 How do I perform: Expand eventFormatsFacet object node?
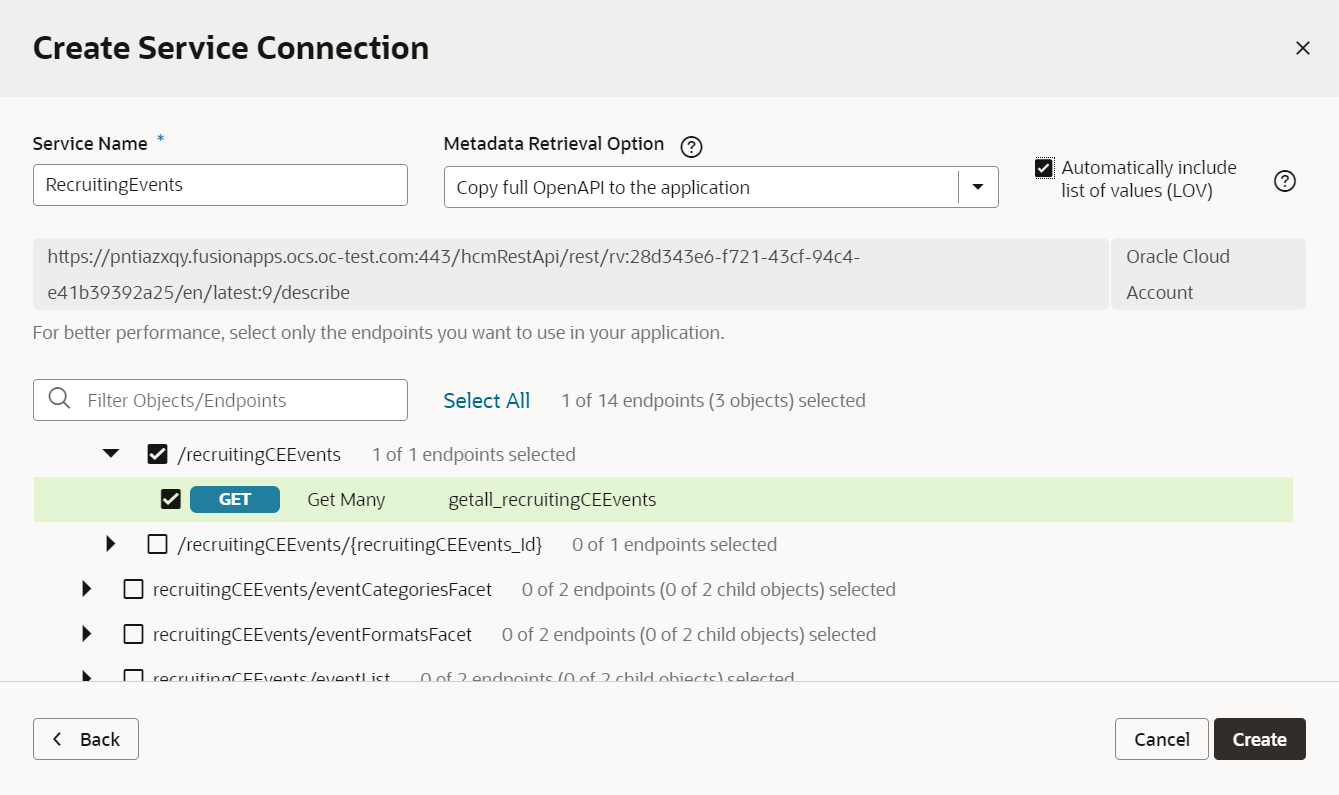(x=86, y=634)
